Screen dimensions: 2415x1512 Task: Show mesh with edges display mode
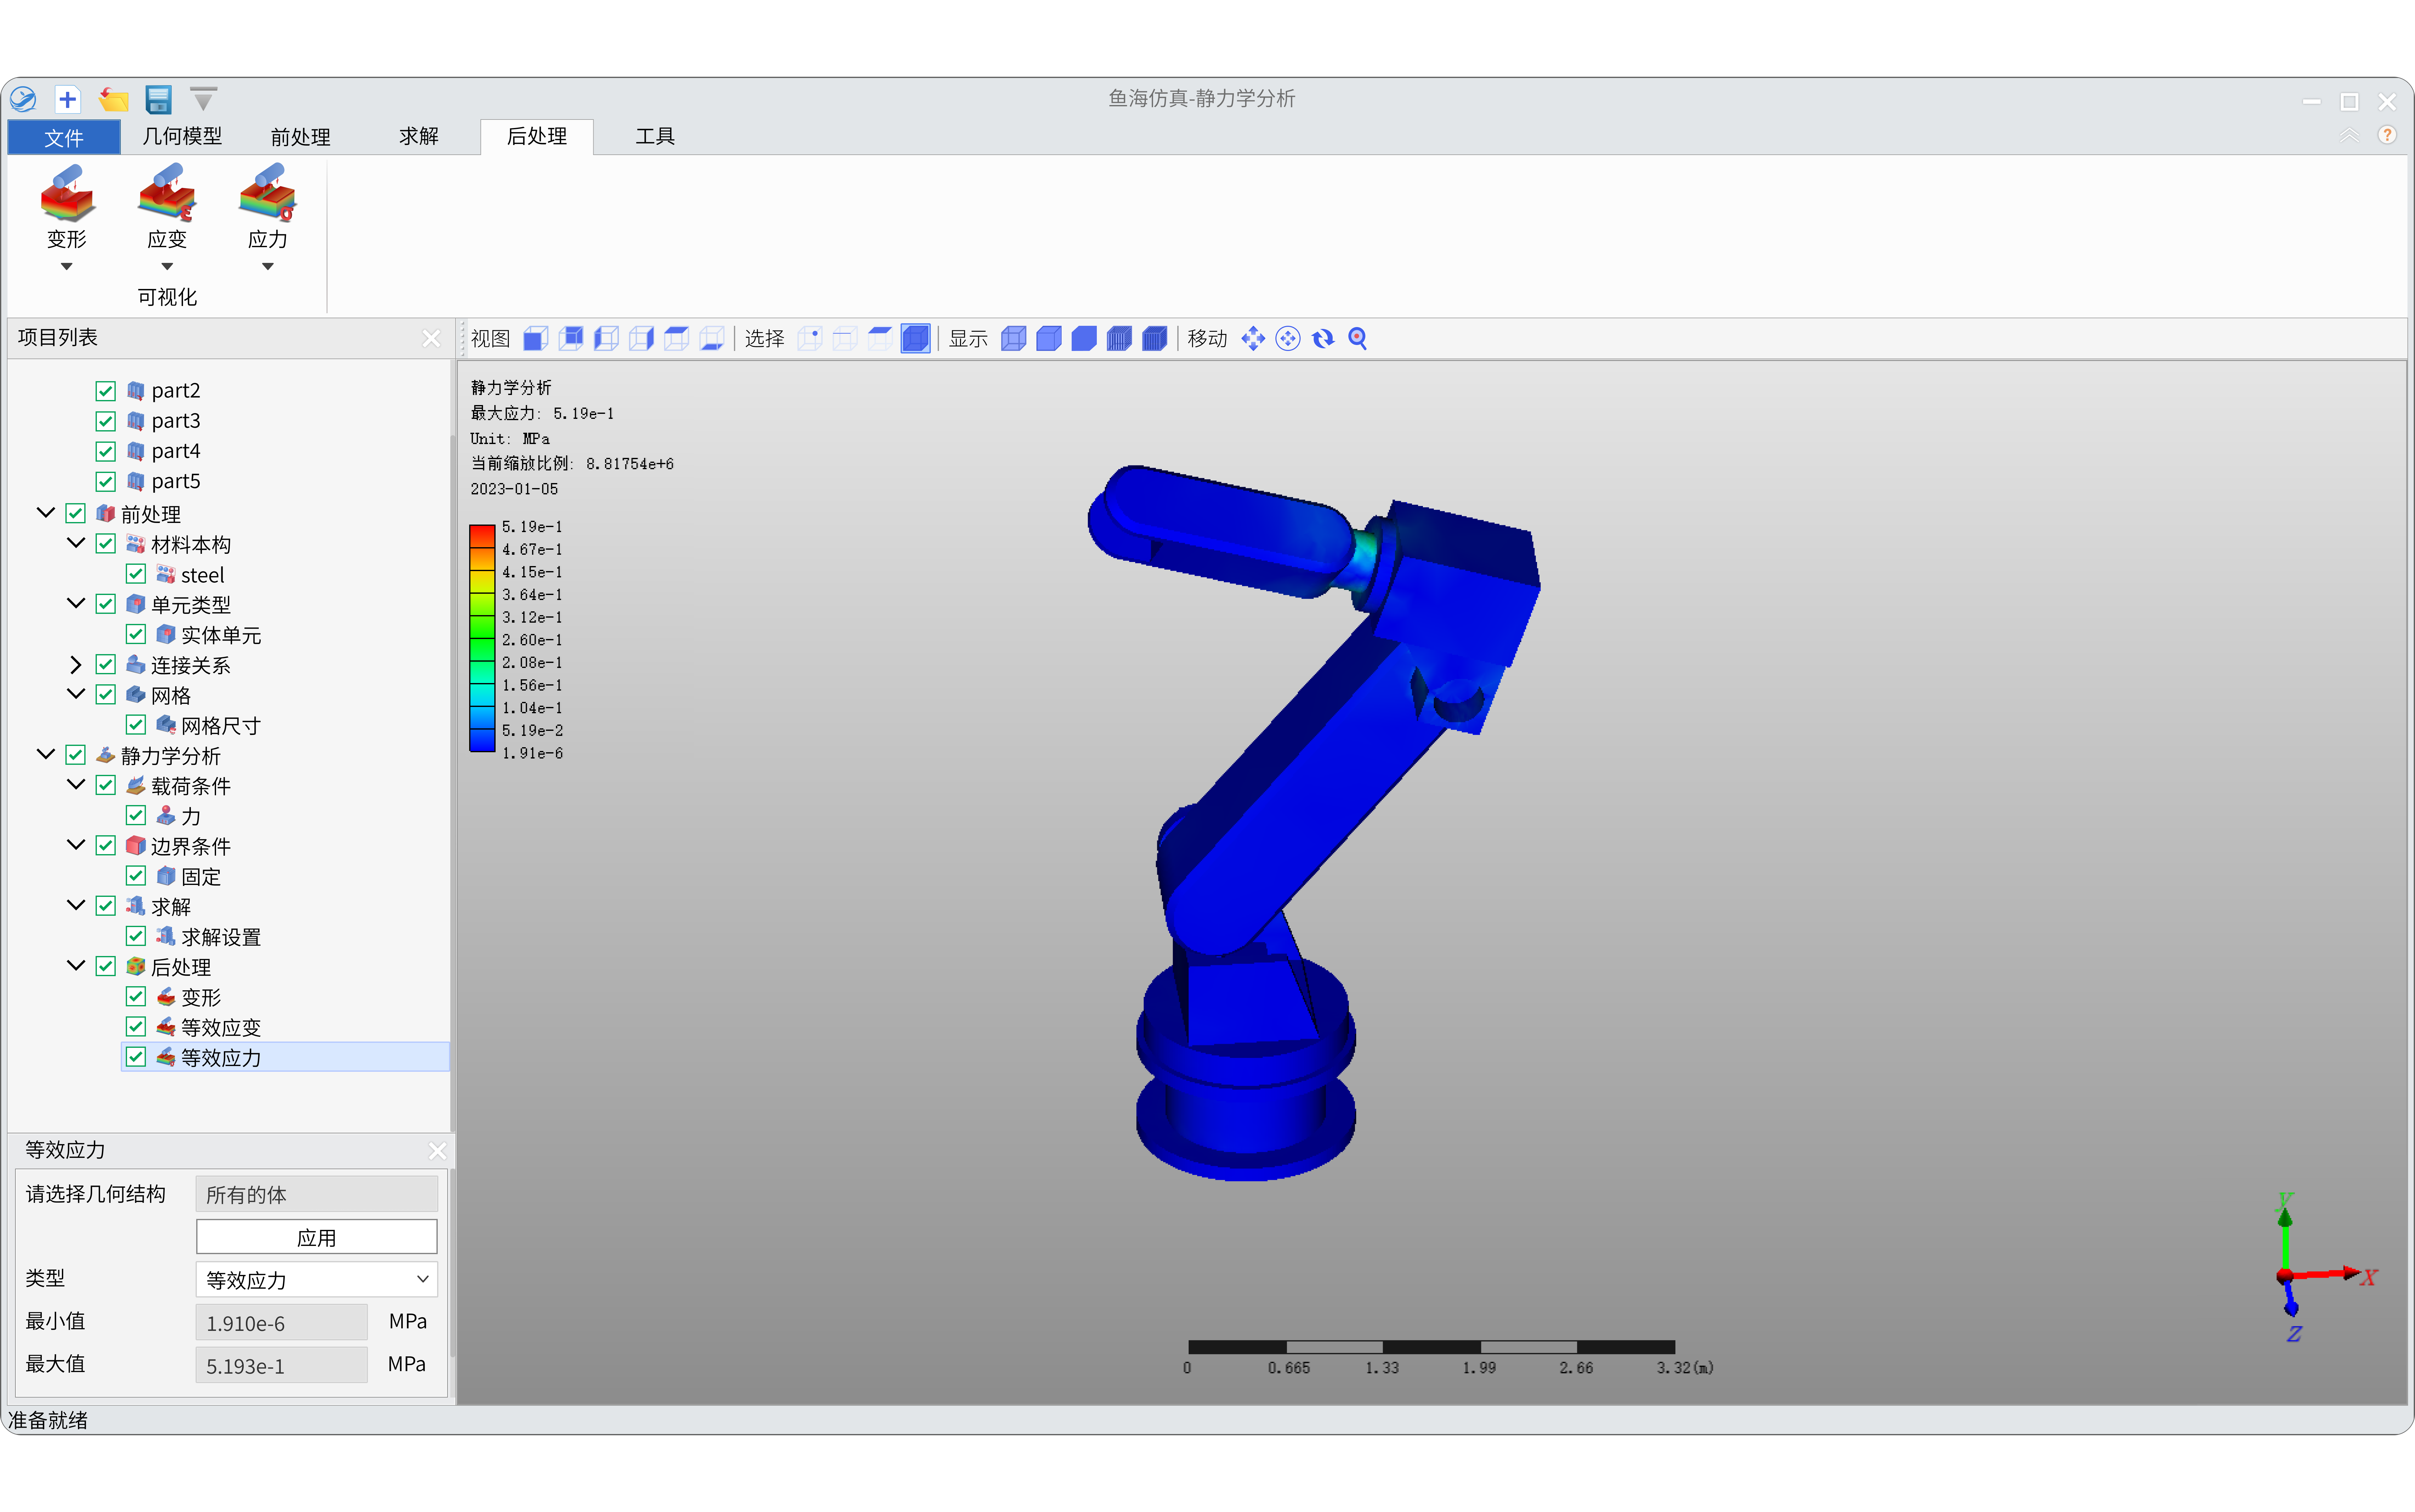(x=1119, y=339)
